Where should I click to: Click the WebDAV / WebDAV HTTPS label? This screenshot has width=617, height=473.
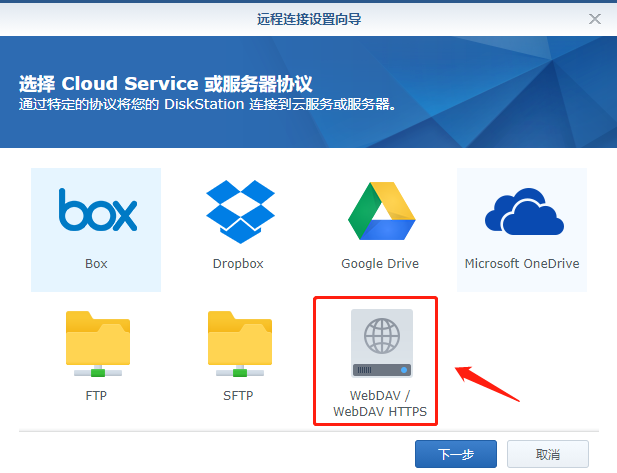380,403
